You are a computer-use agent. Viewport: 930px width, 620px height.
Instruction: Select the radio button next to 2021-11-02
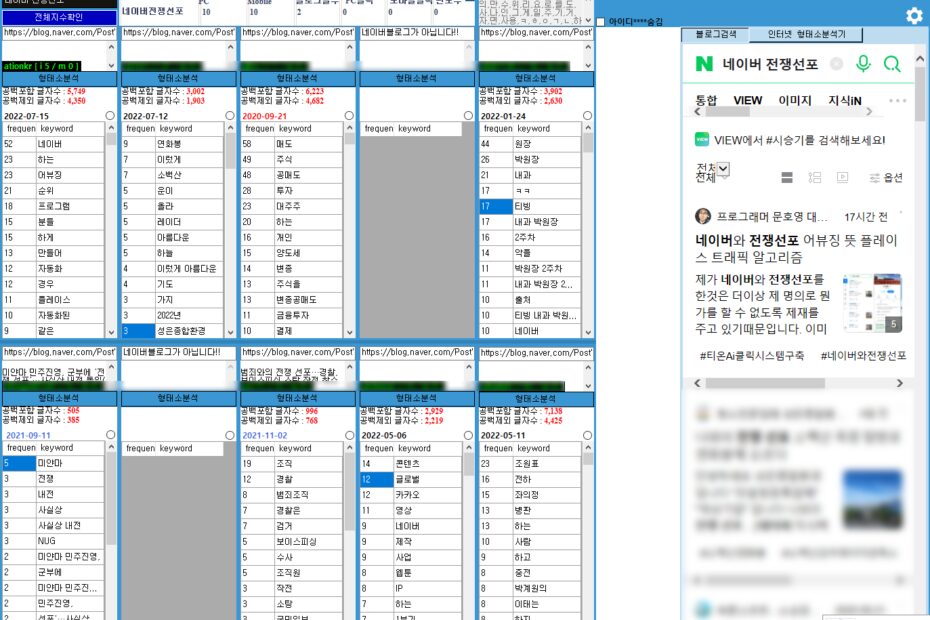point(349,435)
